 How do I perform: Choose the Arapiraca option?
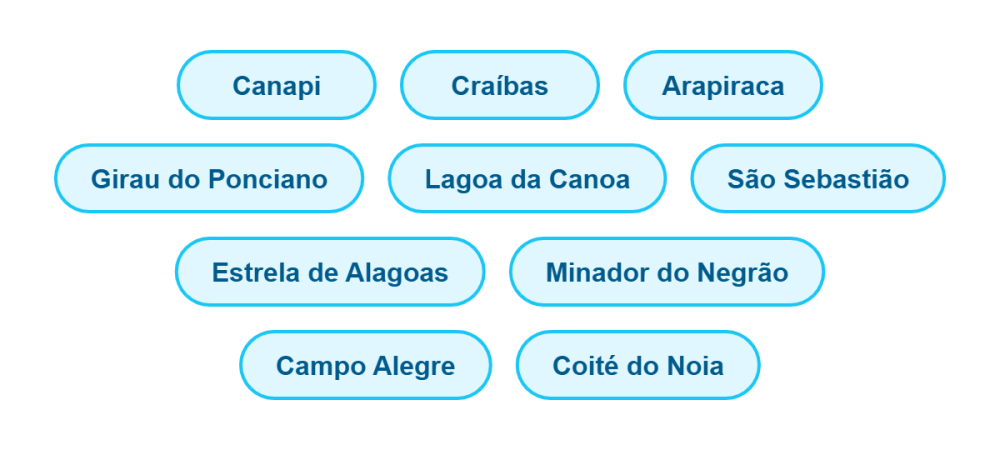(722, 86)
